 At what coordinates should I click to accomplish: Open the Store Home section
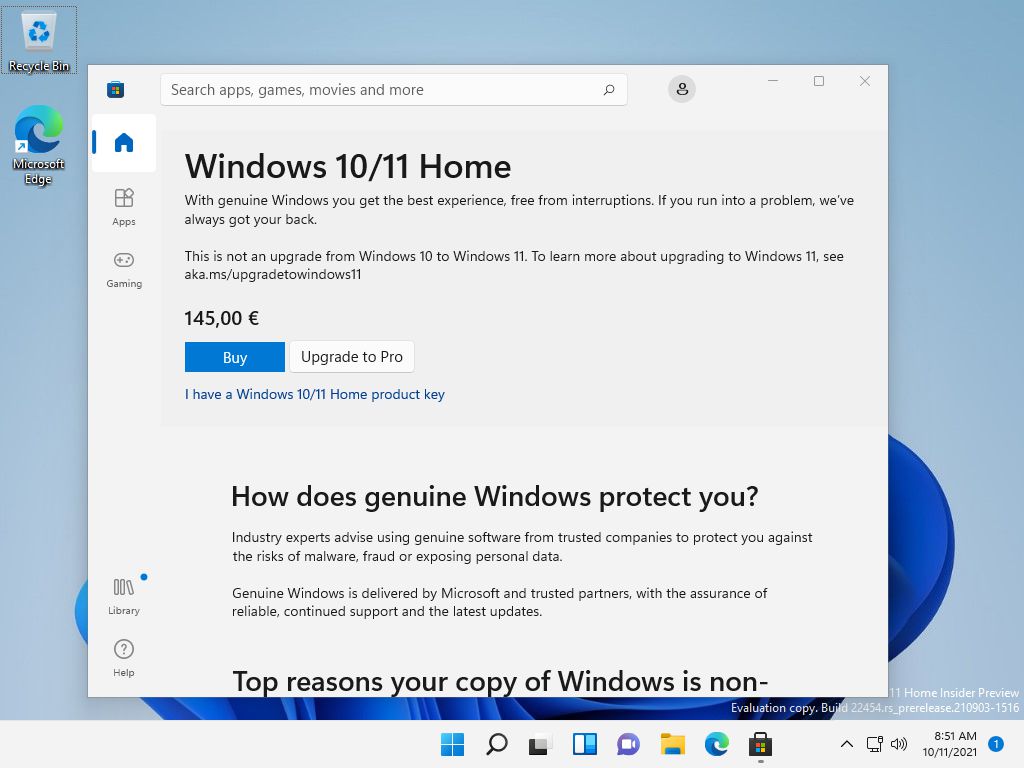pos(123,142)
